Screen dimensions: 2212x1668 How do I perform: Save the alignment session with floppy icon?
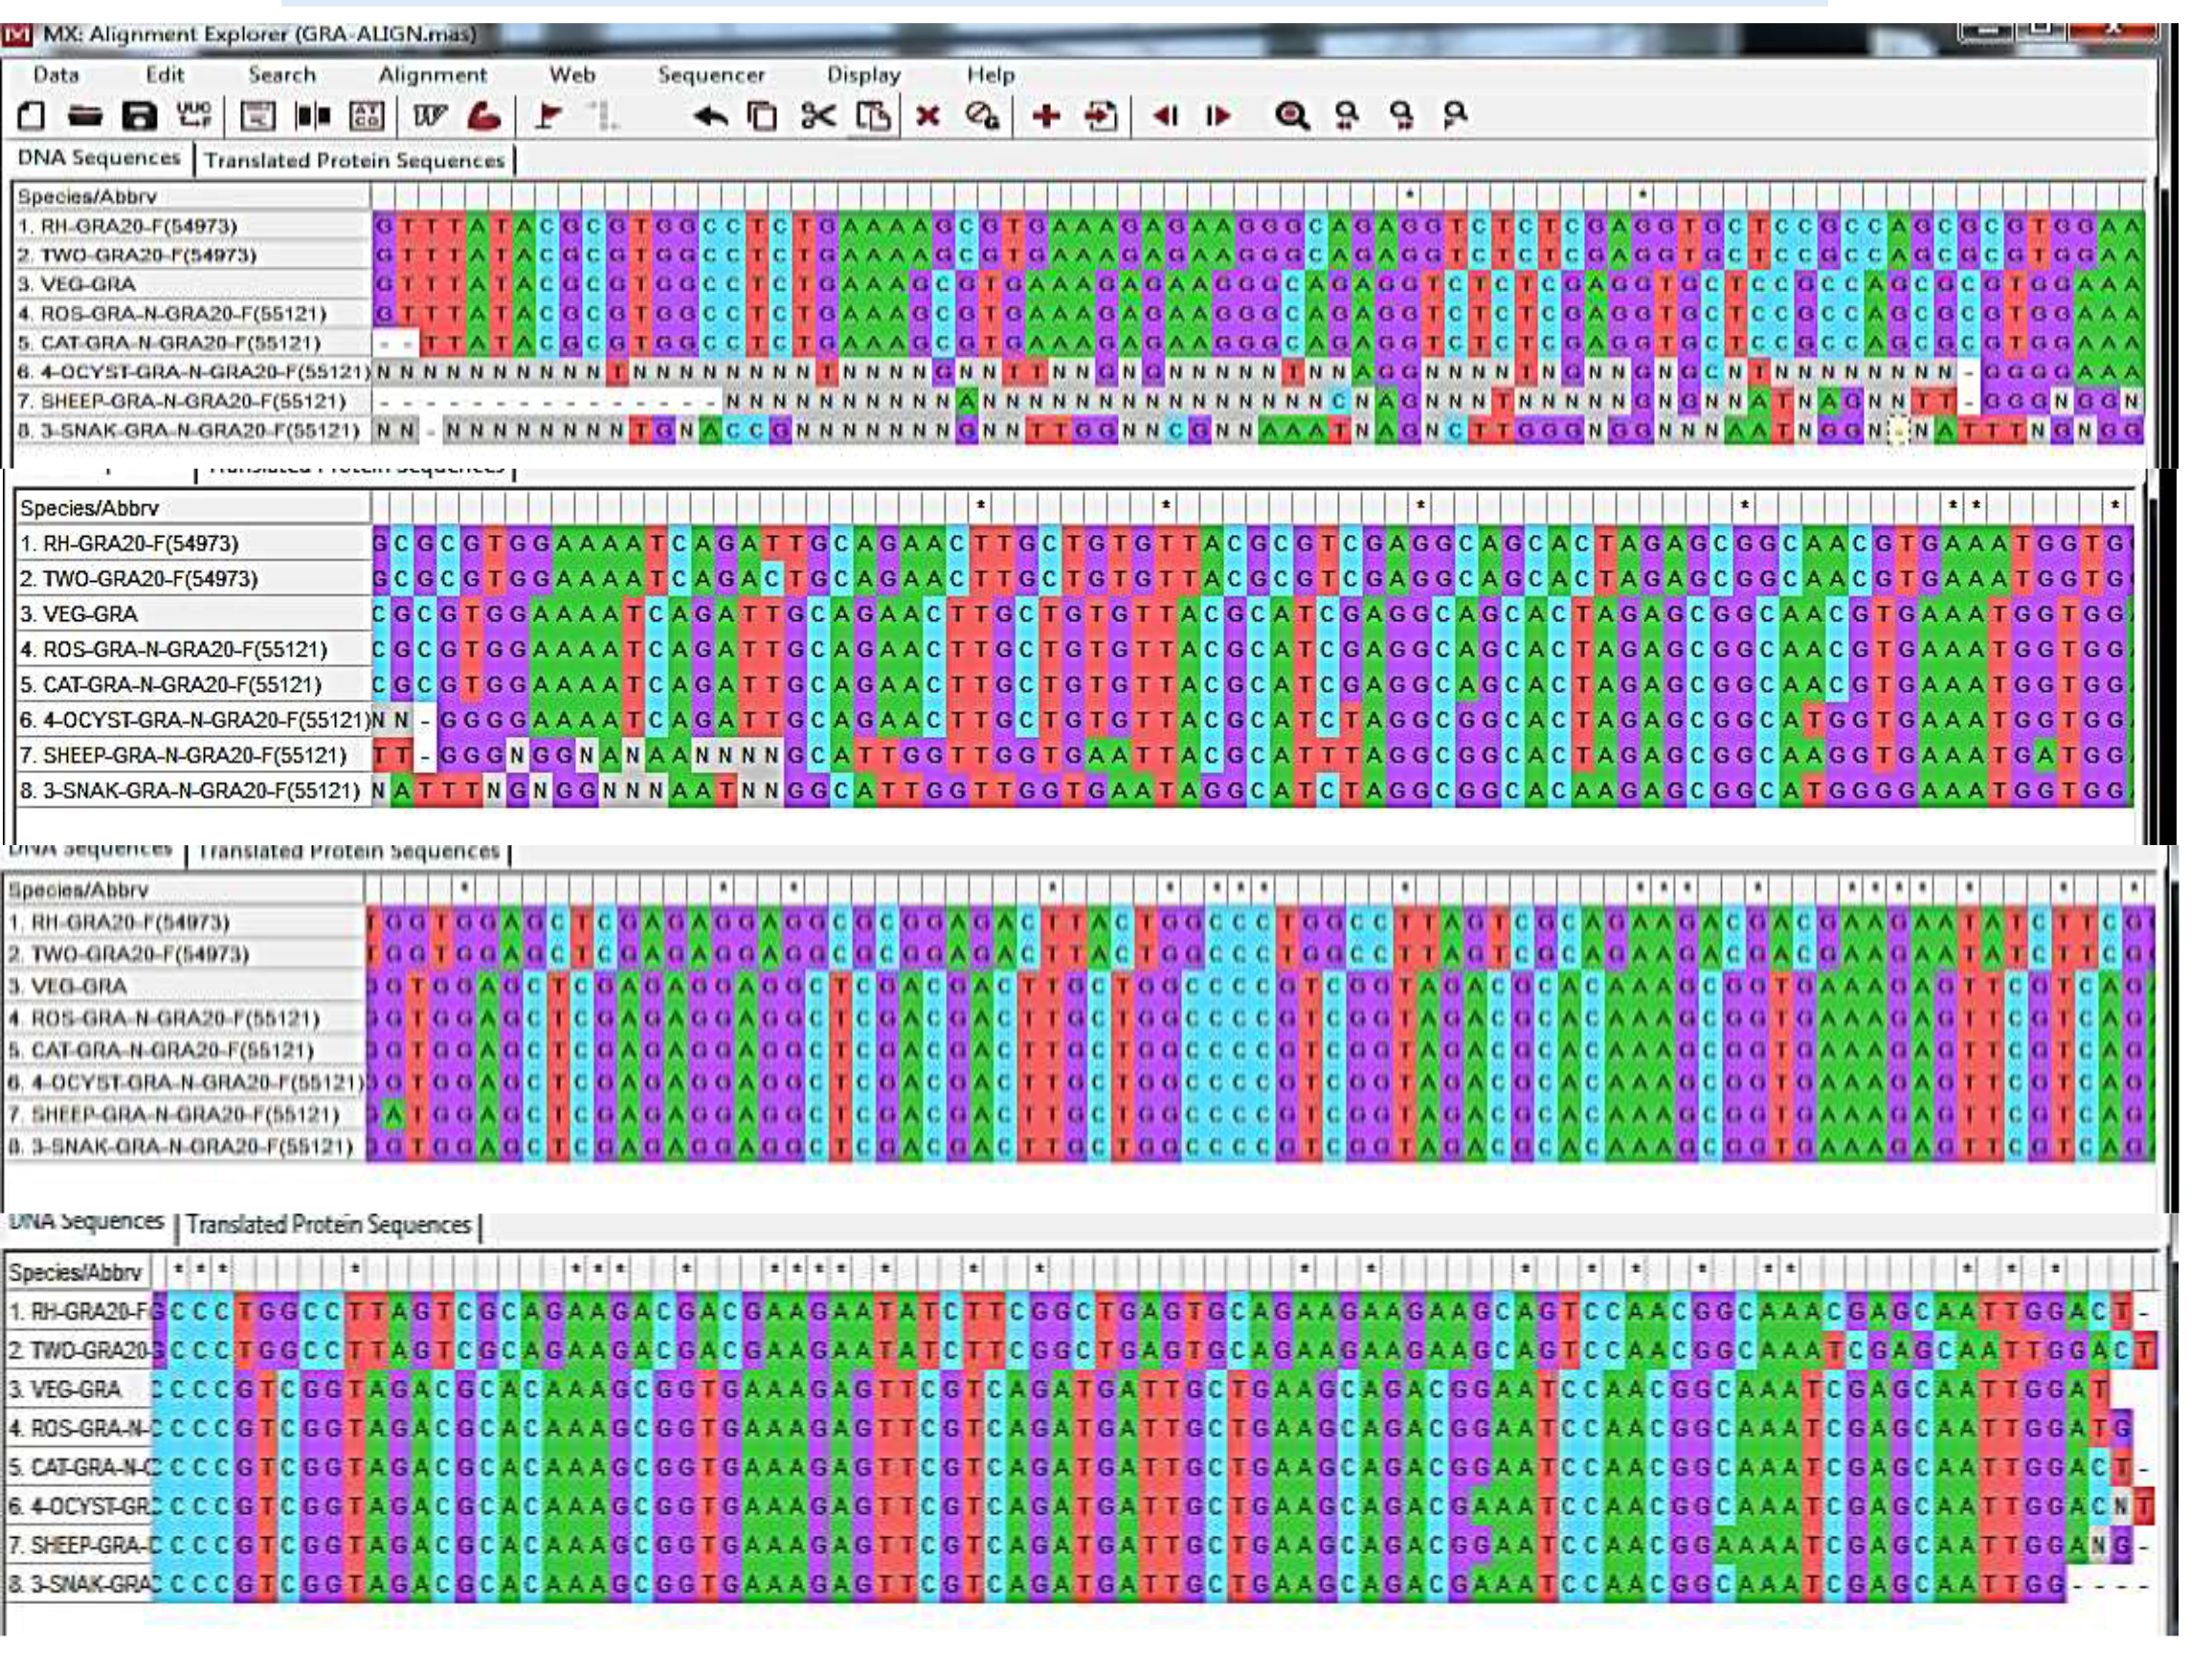coord(139,116)
